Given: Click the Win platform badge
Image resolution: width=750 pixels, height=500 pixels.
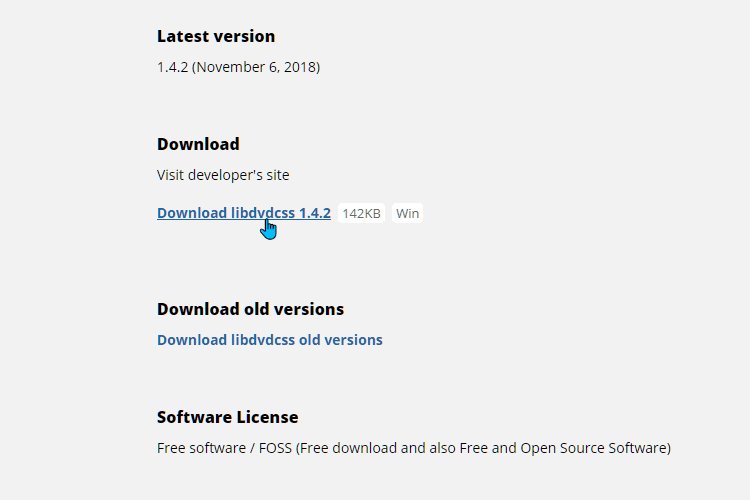Looking at the screenshot, I should 407,213.
